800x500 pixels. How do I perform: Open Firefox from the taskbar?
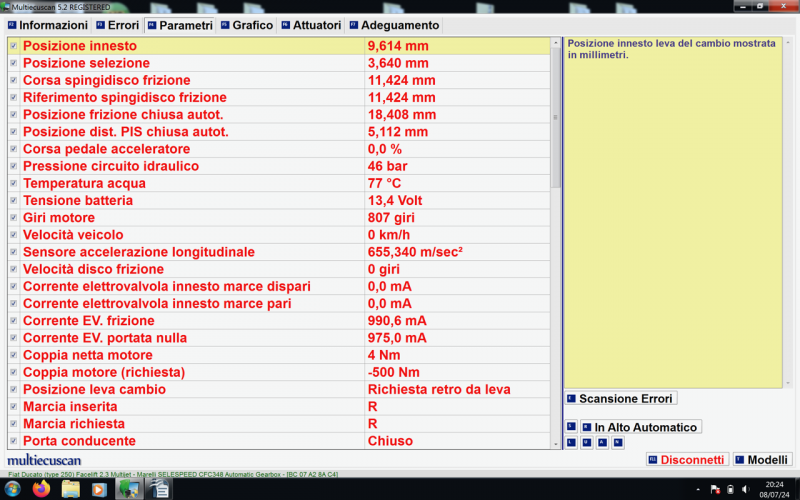tap(41, 489)
